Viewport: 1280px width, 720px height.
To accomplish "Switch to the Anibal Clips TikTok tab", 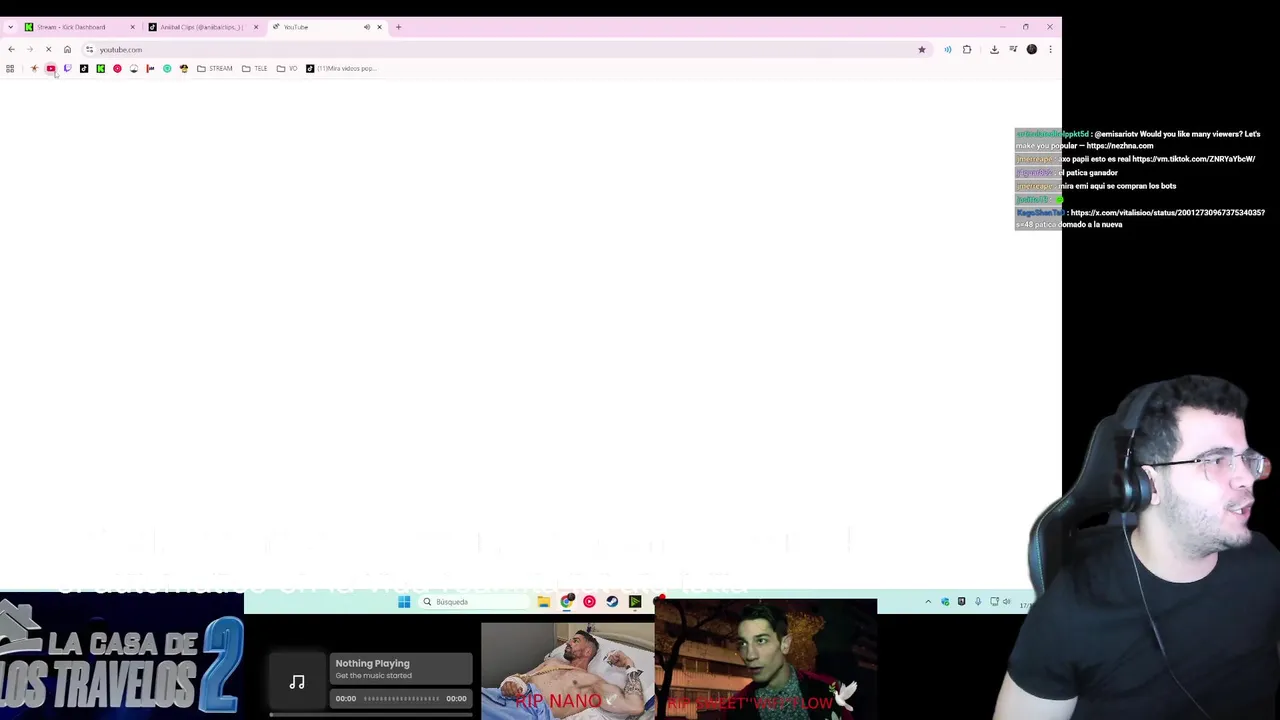I will tap(202, 27).
